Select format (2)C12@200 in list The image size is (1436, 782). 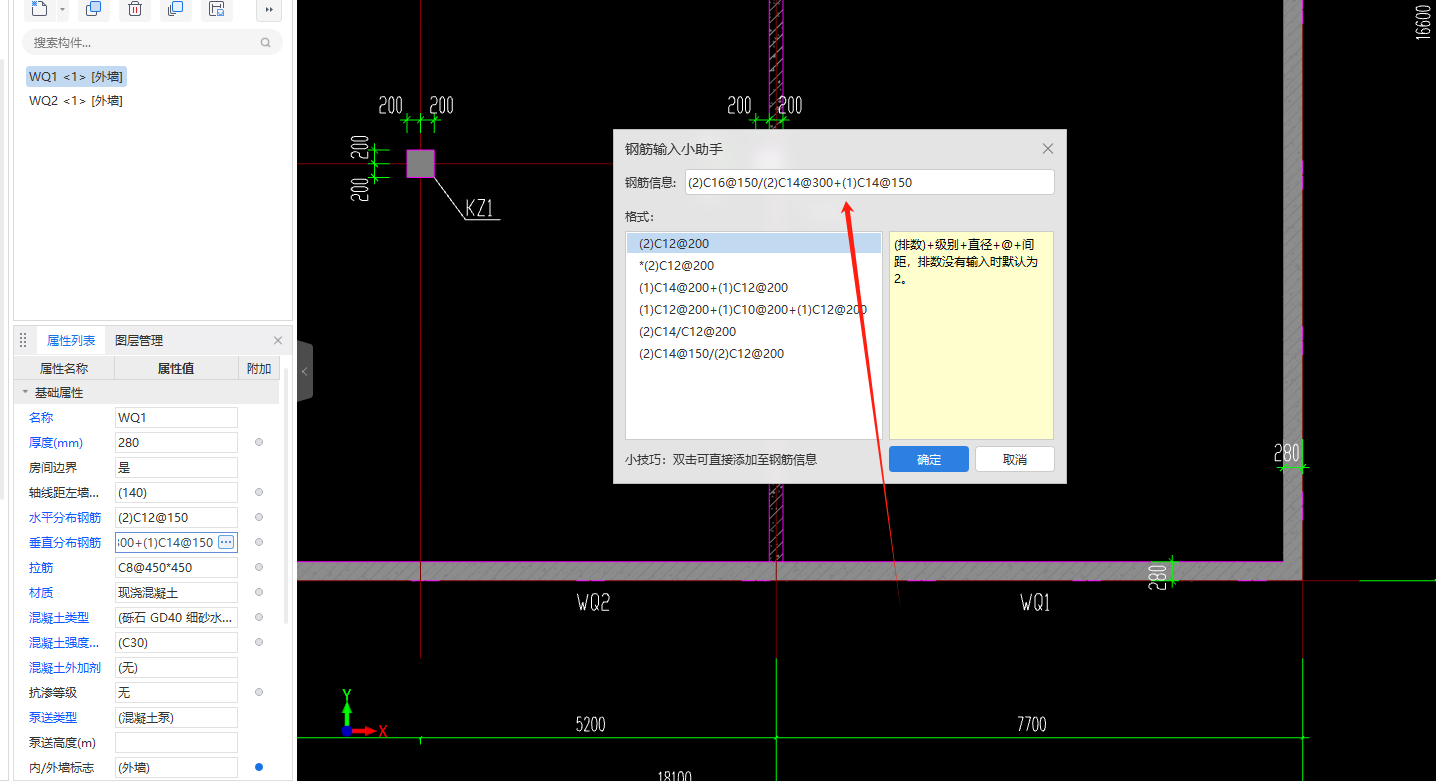[753, 243]
